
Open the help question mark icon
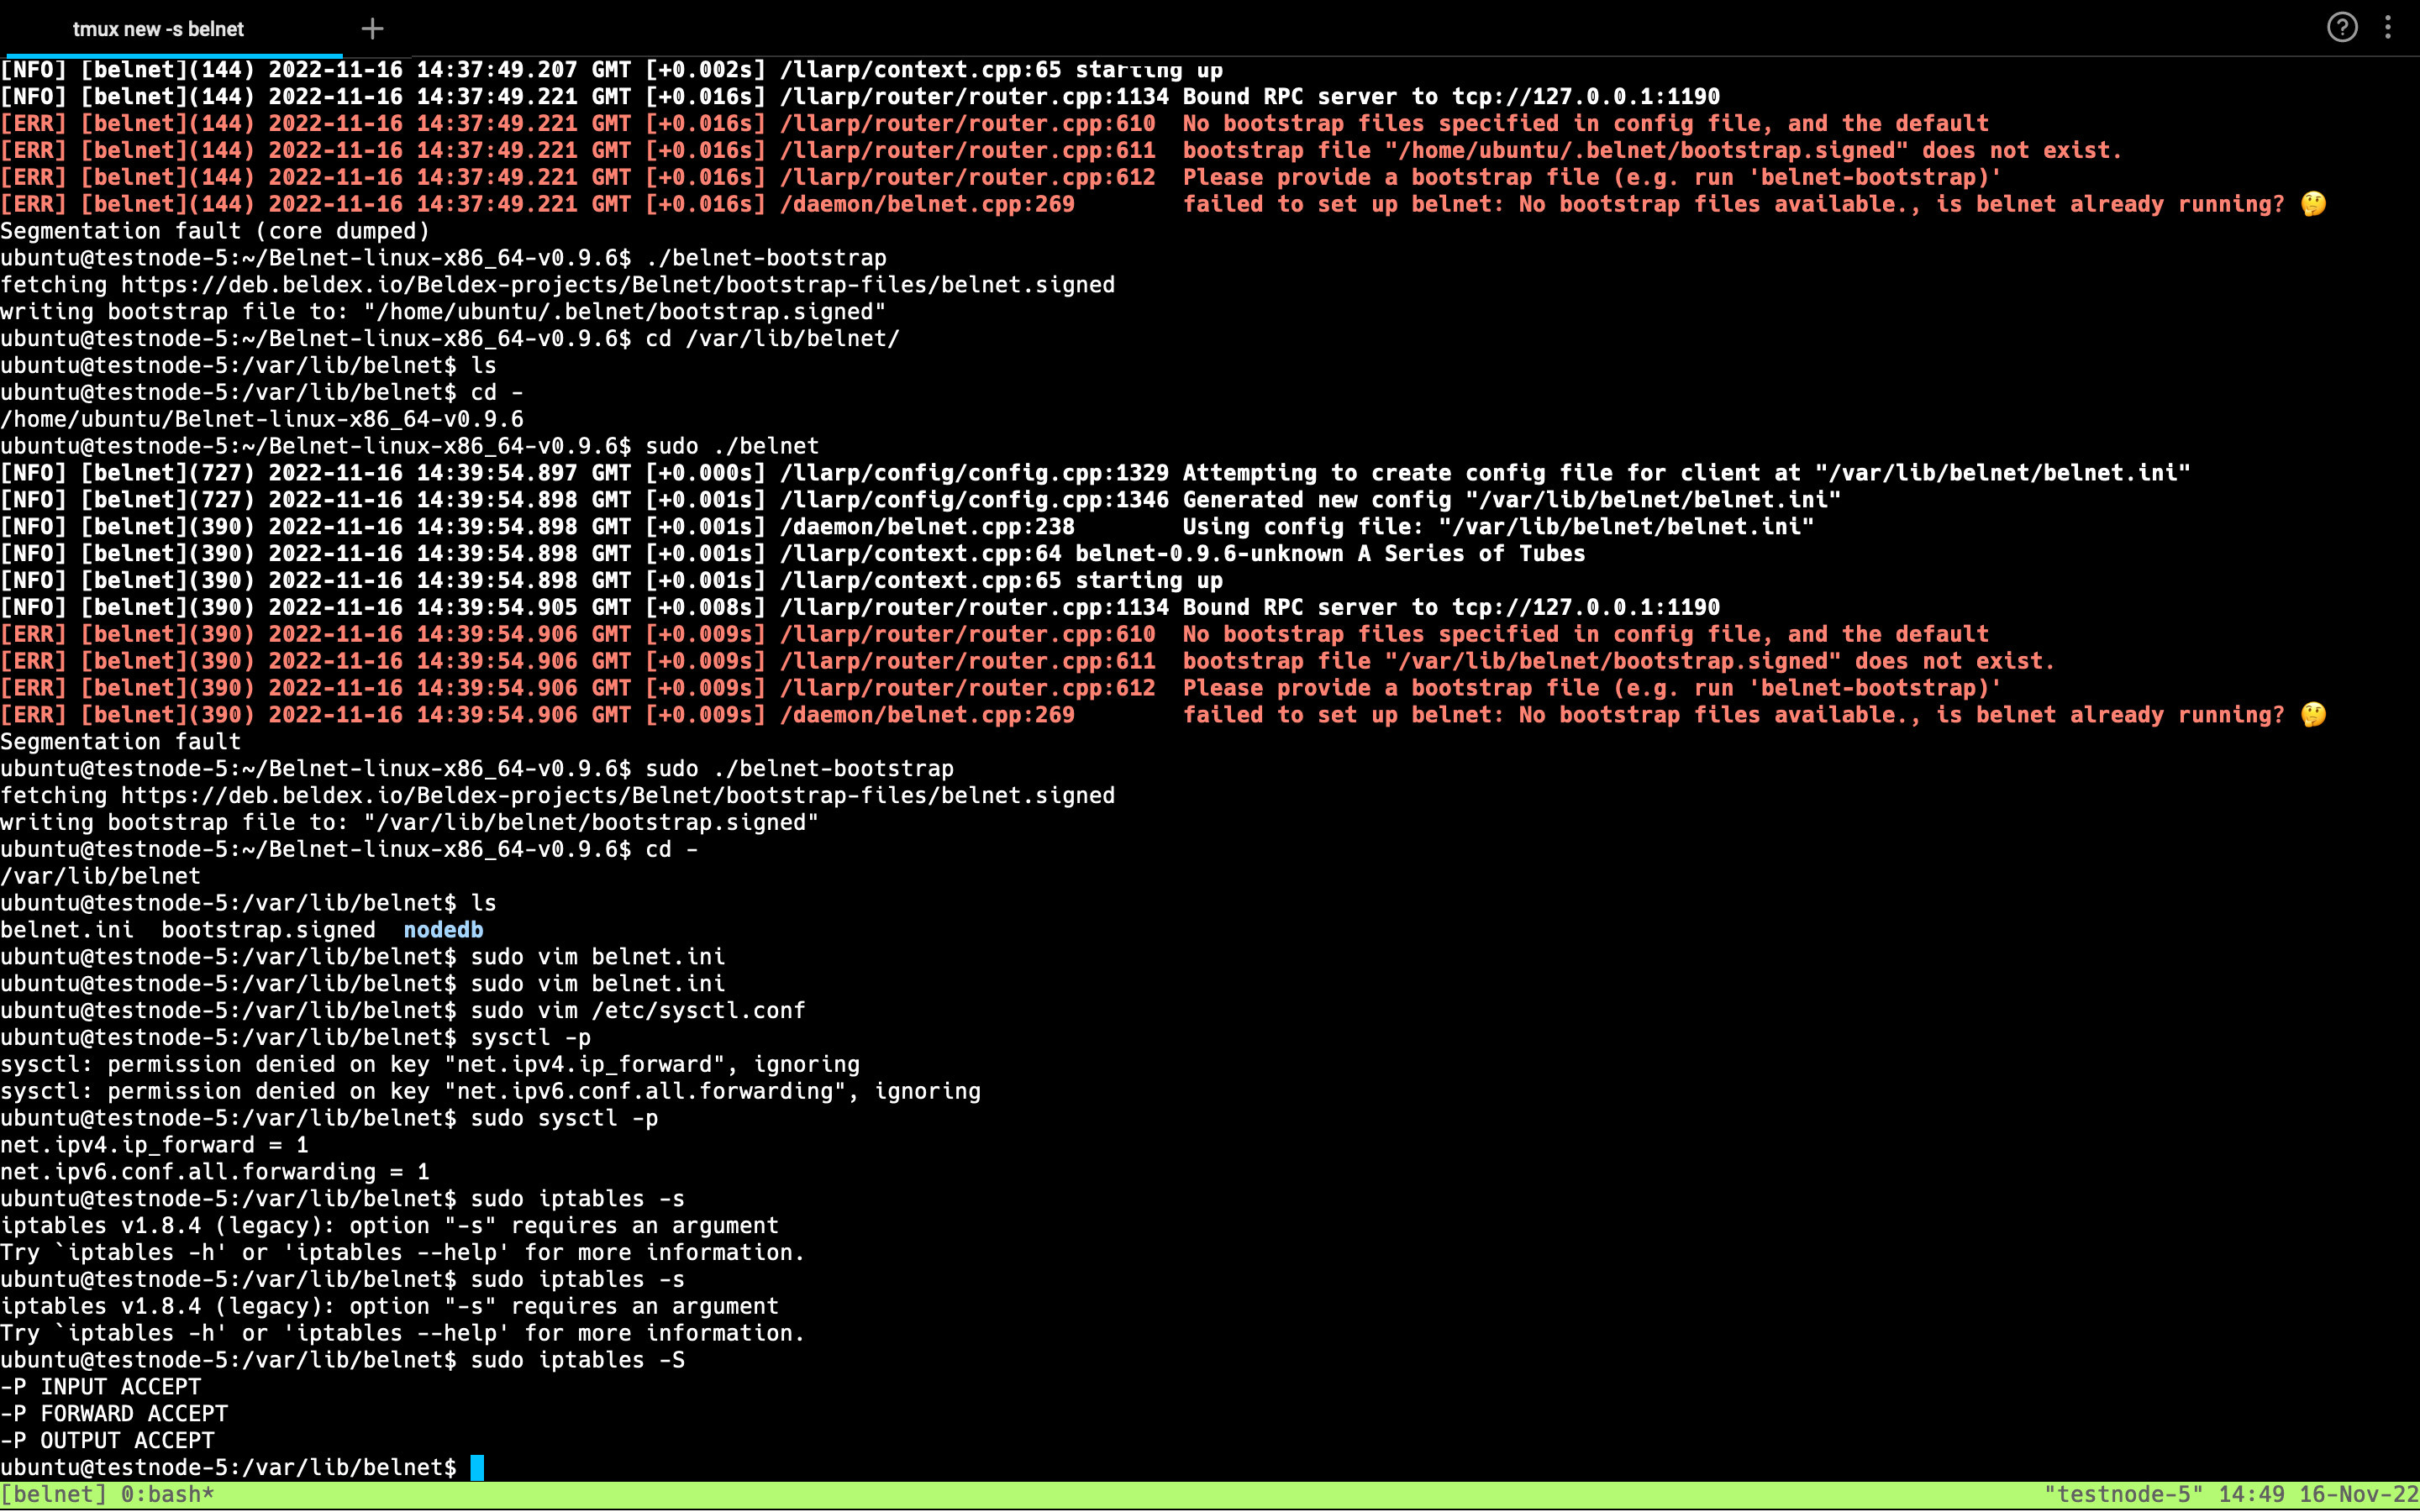point(2342,27)
